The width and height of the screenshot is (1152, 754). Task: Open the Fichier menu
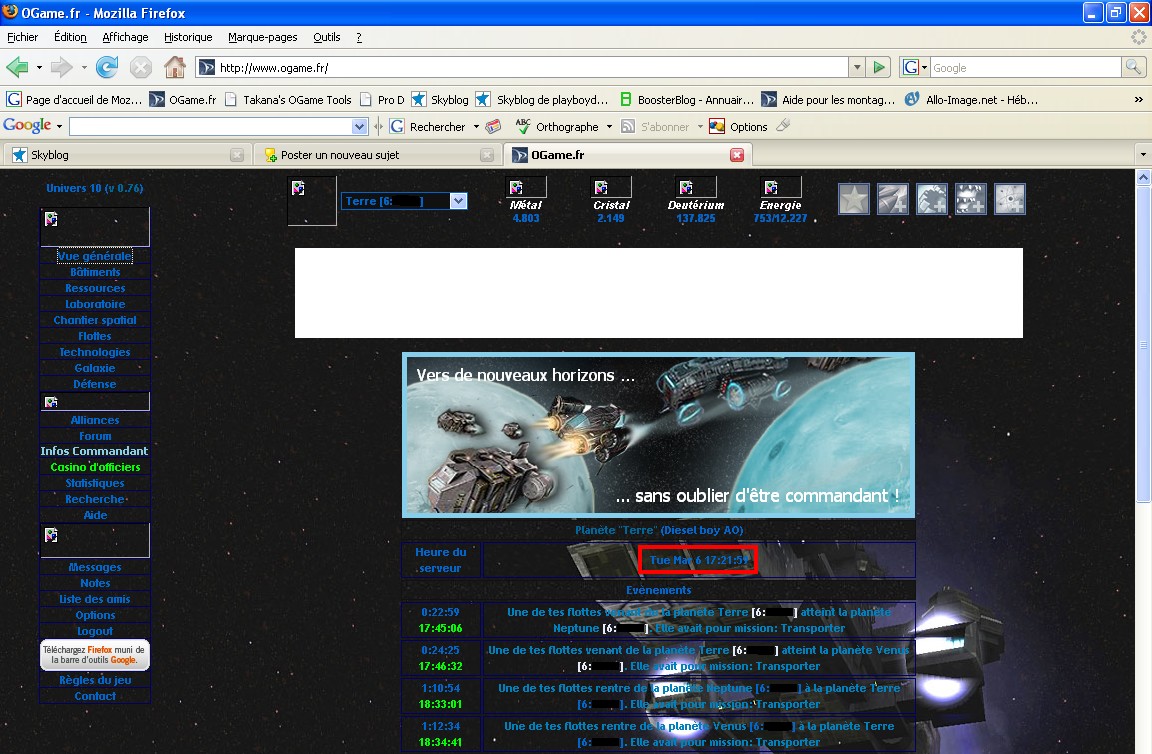23,37
